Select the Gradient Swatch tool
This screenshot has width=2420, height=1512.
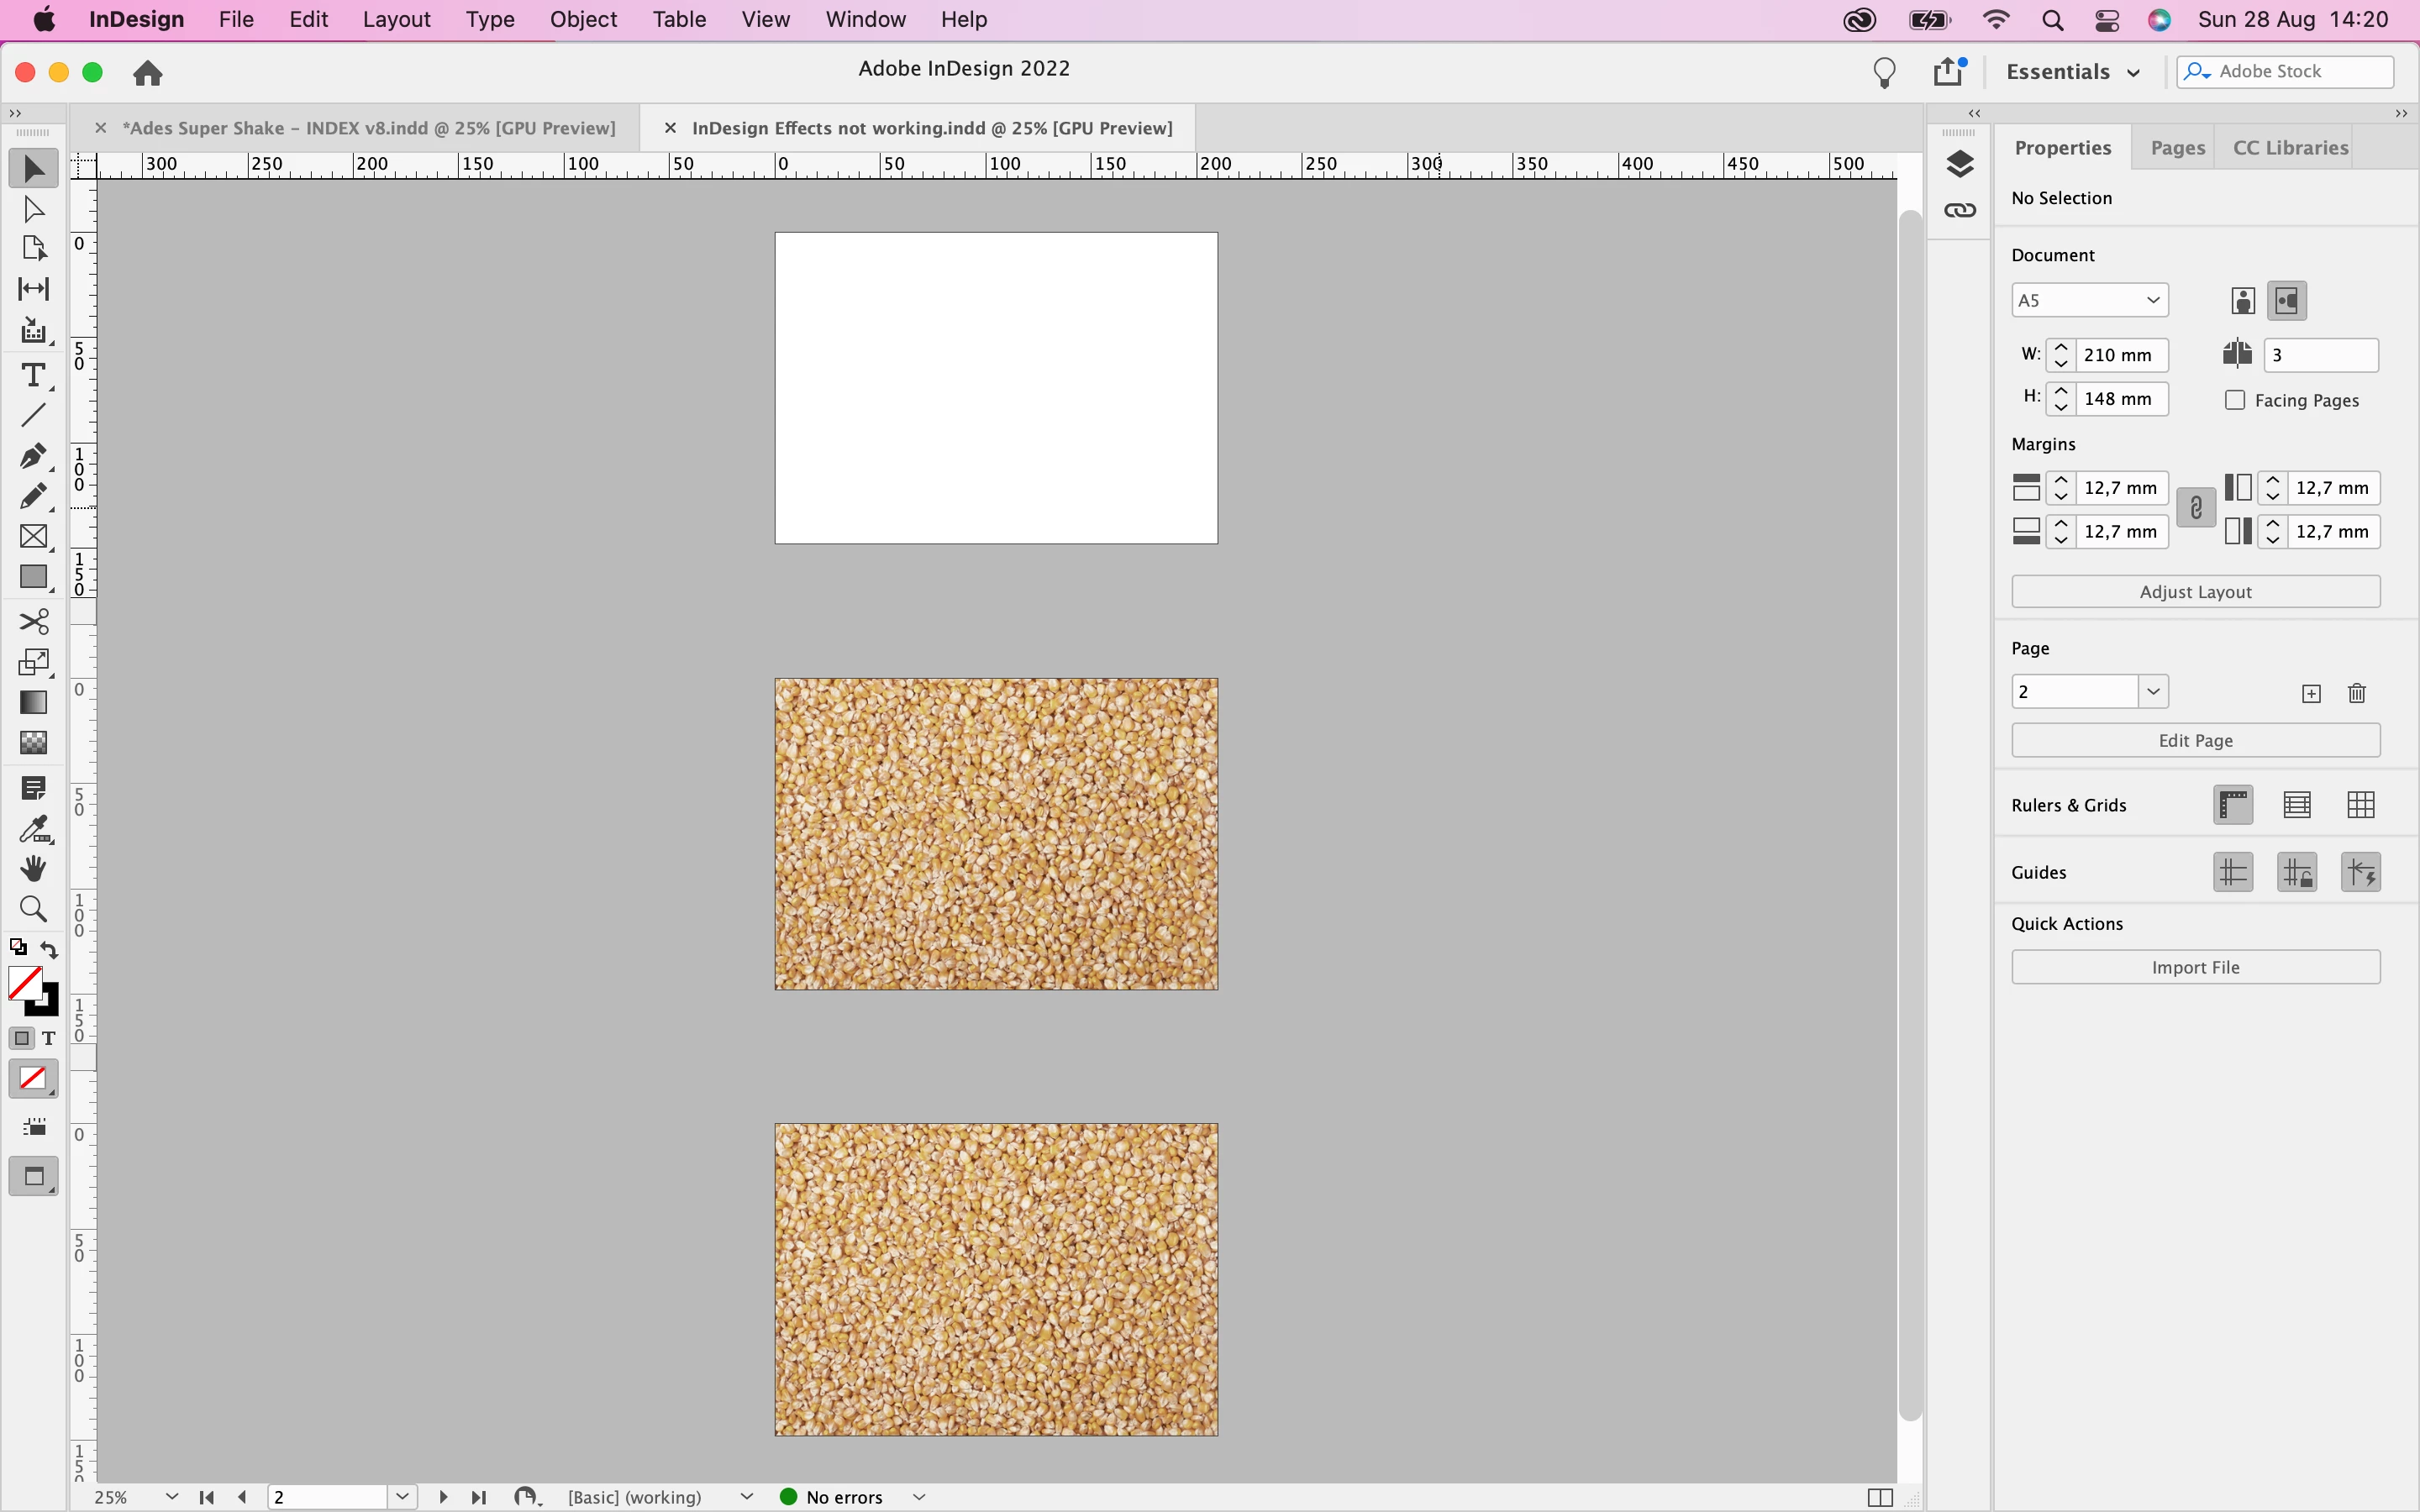[33, 702]
